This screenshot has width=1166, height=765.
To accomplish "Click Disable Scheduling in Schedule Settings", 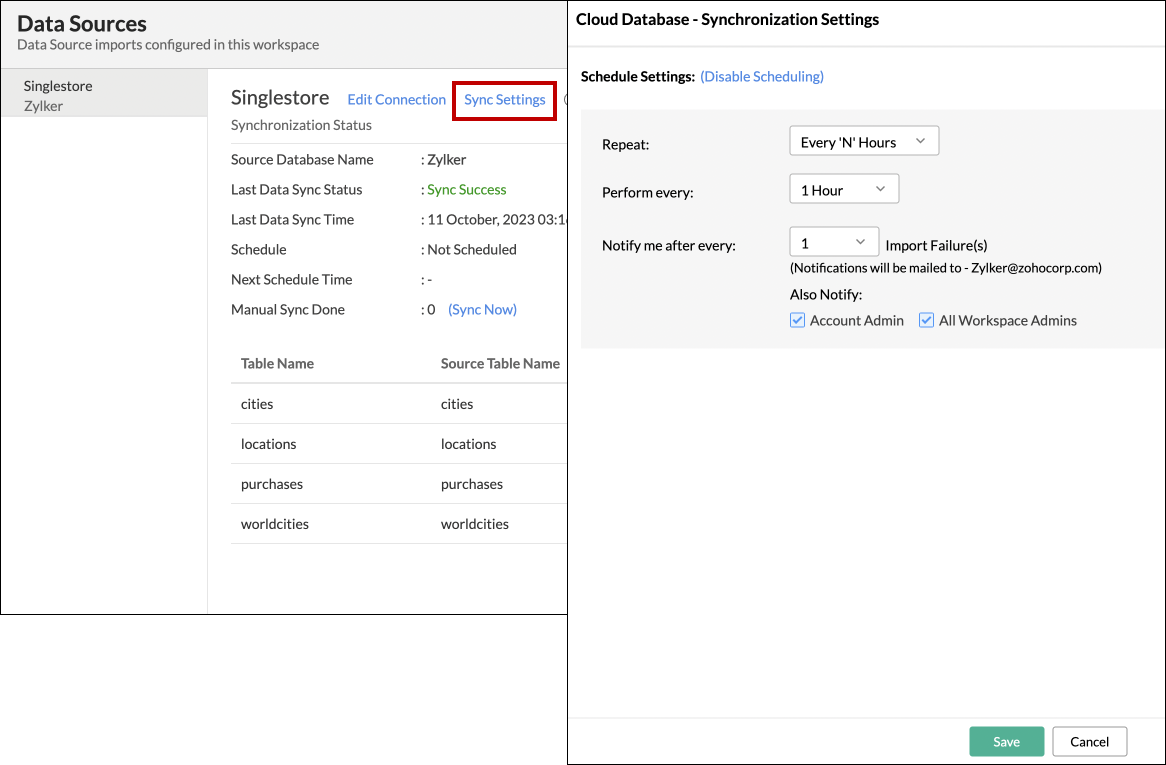I will coord(761,76).
